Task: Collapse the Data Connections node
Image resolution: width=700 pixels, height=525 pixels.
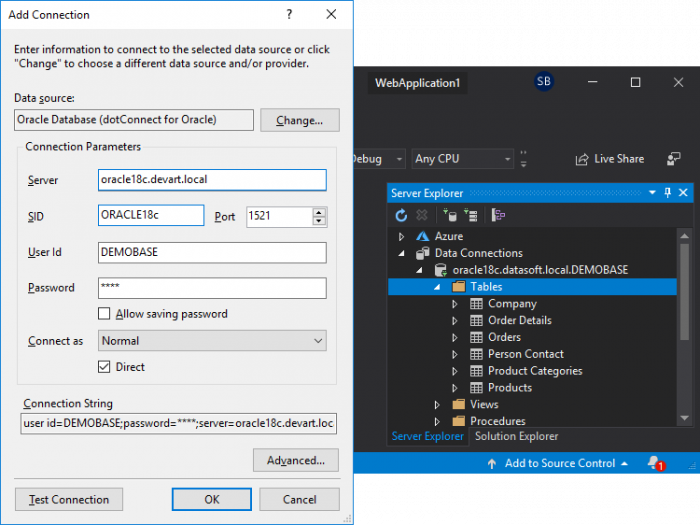Action: [x=401, y=253]
